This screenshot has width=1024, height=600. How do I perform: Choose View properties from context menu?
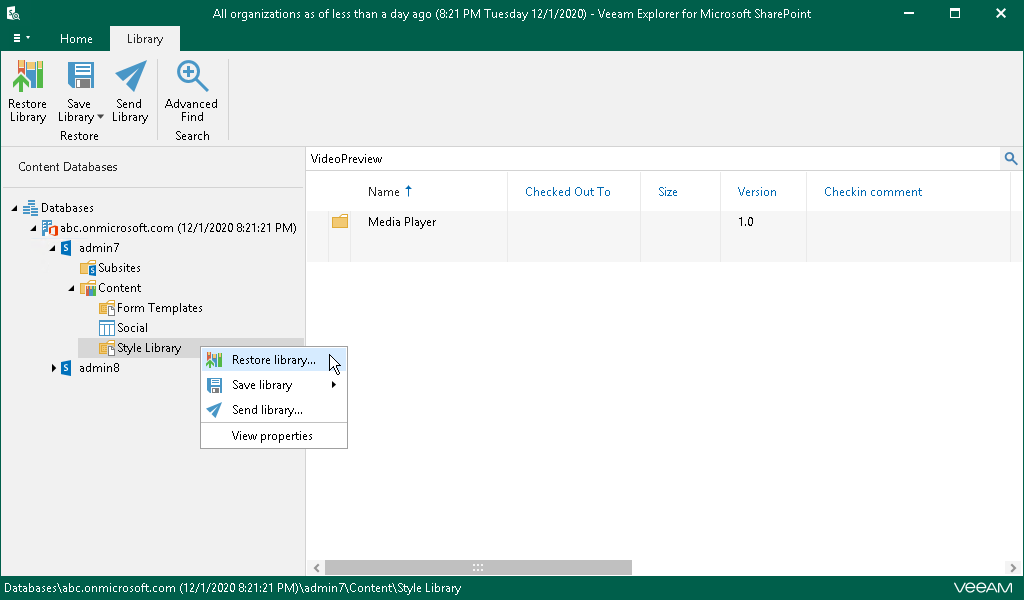click(x=274, y=436)
